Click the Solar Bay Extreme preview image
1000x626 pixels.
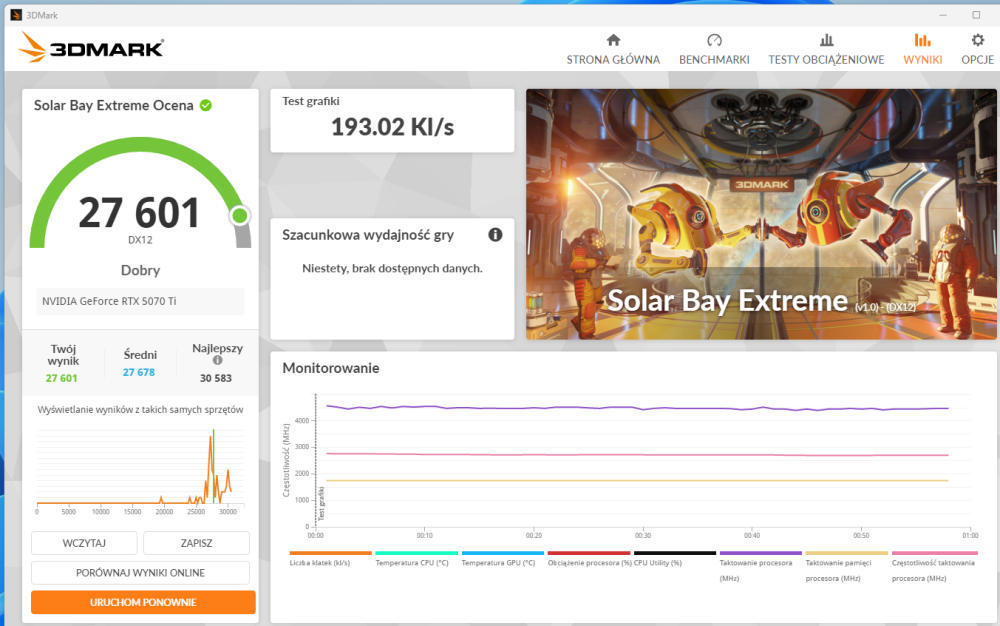coord(761,214)
